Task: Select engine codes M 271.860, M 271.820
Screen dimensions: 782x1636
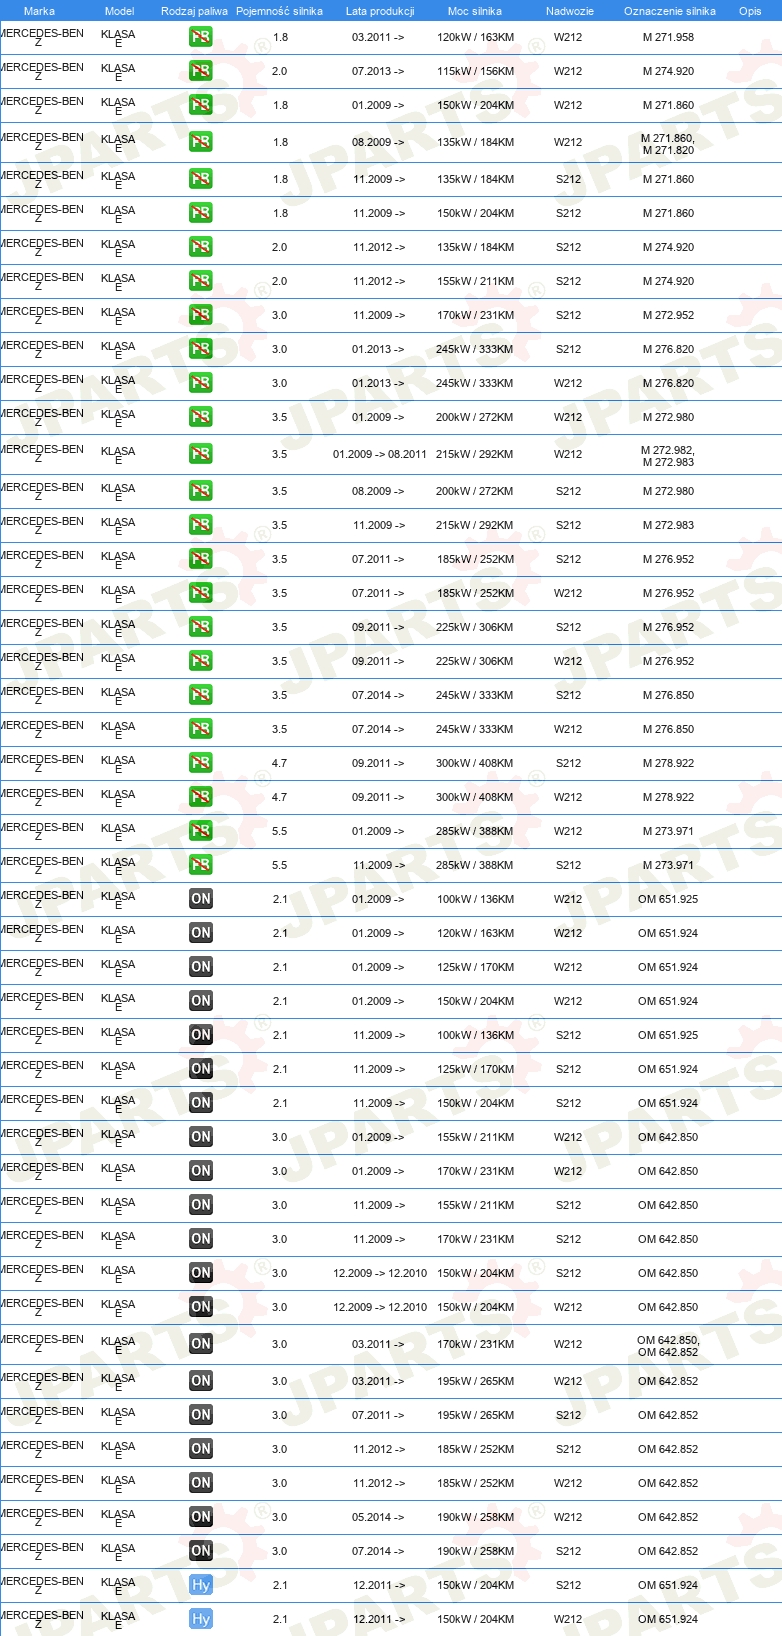Action: pos(668,144)
